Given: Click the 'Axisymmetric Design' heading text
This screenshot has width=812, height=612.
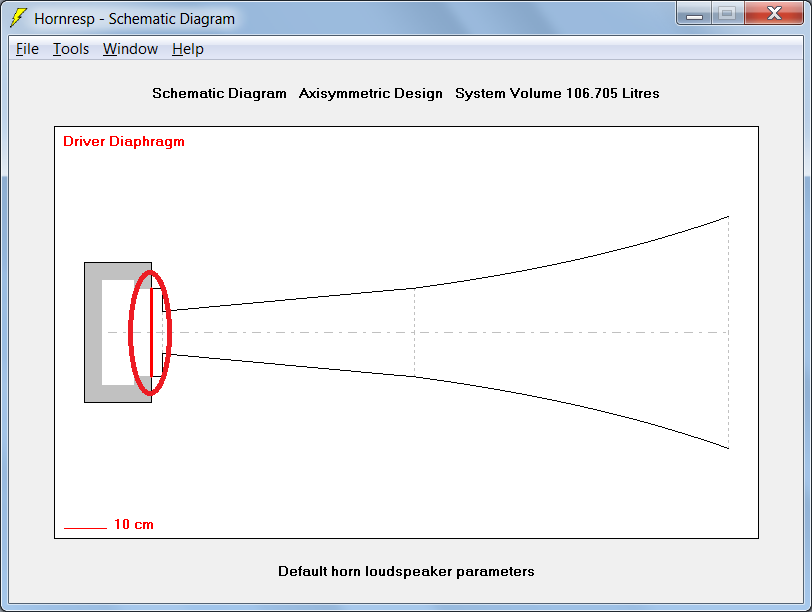Looking at the screenshot, I should pos(371,93).
